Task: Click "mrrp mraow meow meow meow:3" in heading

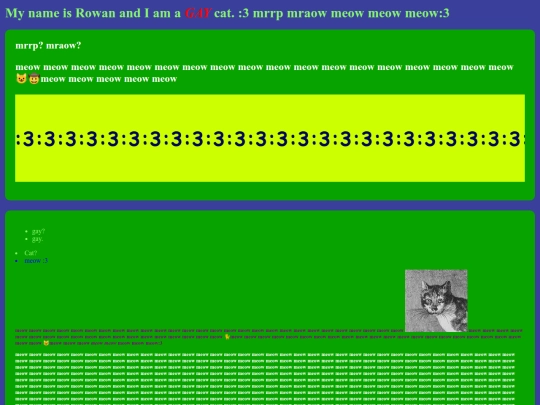Action: click(351, 13)
